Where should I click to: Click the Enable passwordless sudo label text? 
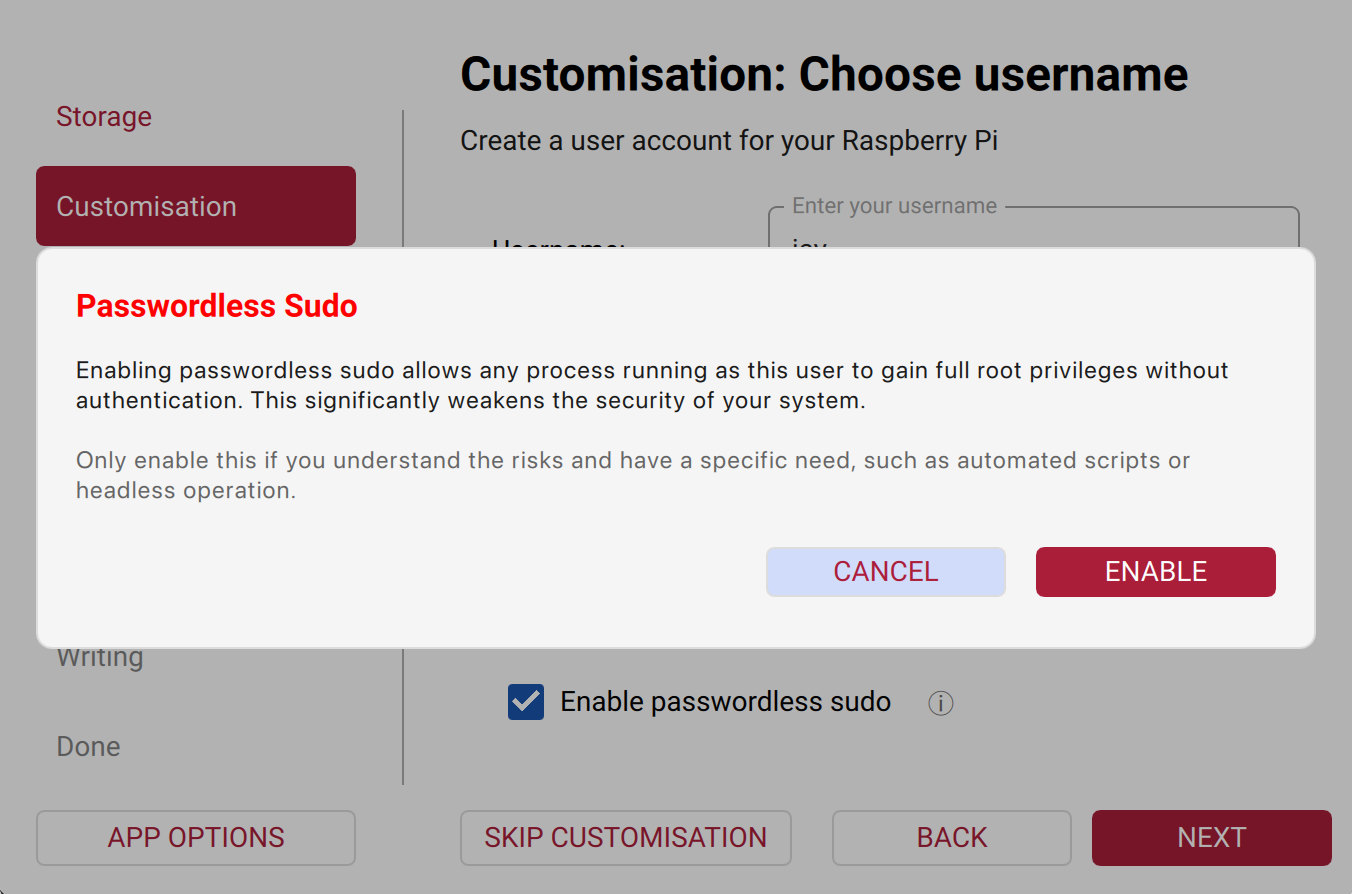click(725, 702)
